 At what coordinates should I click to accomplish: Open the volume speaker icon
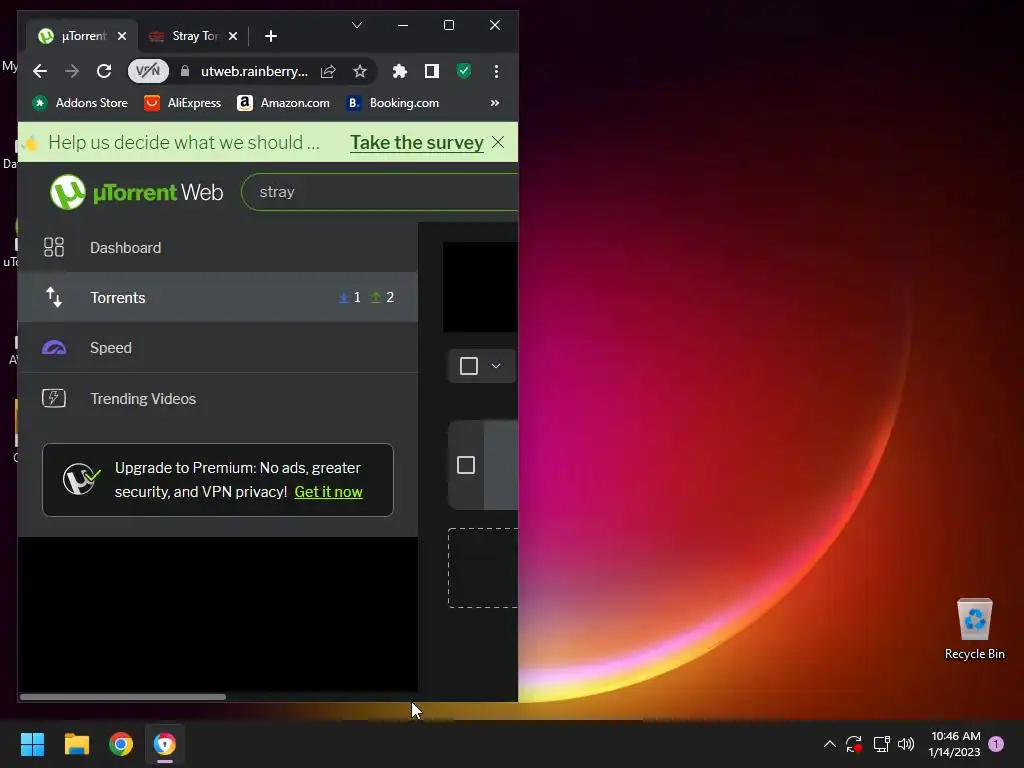tap(906, 744)
